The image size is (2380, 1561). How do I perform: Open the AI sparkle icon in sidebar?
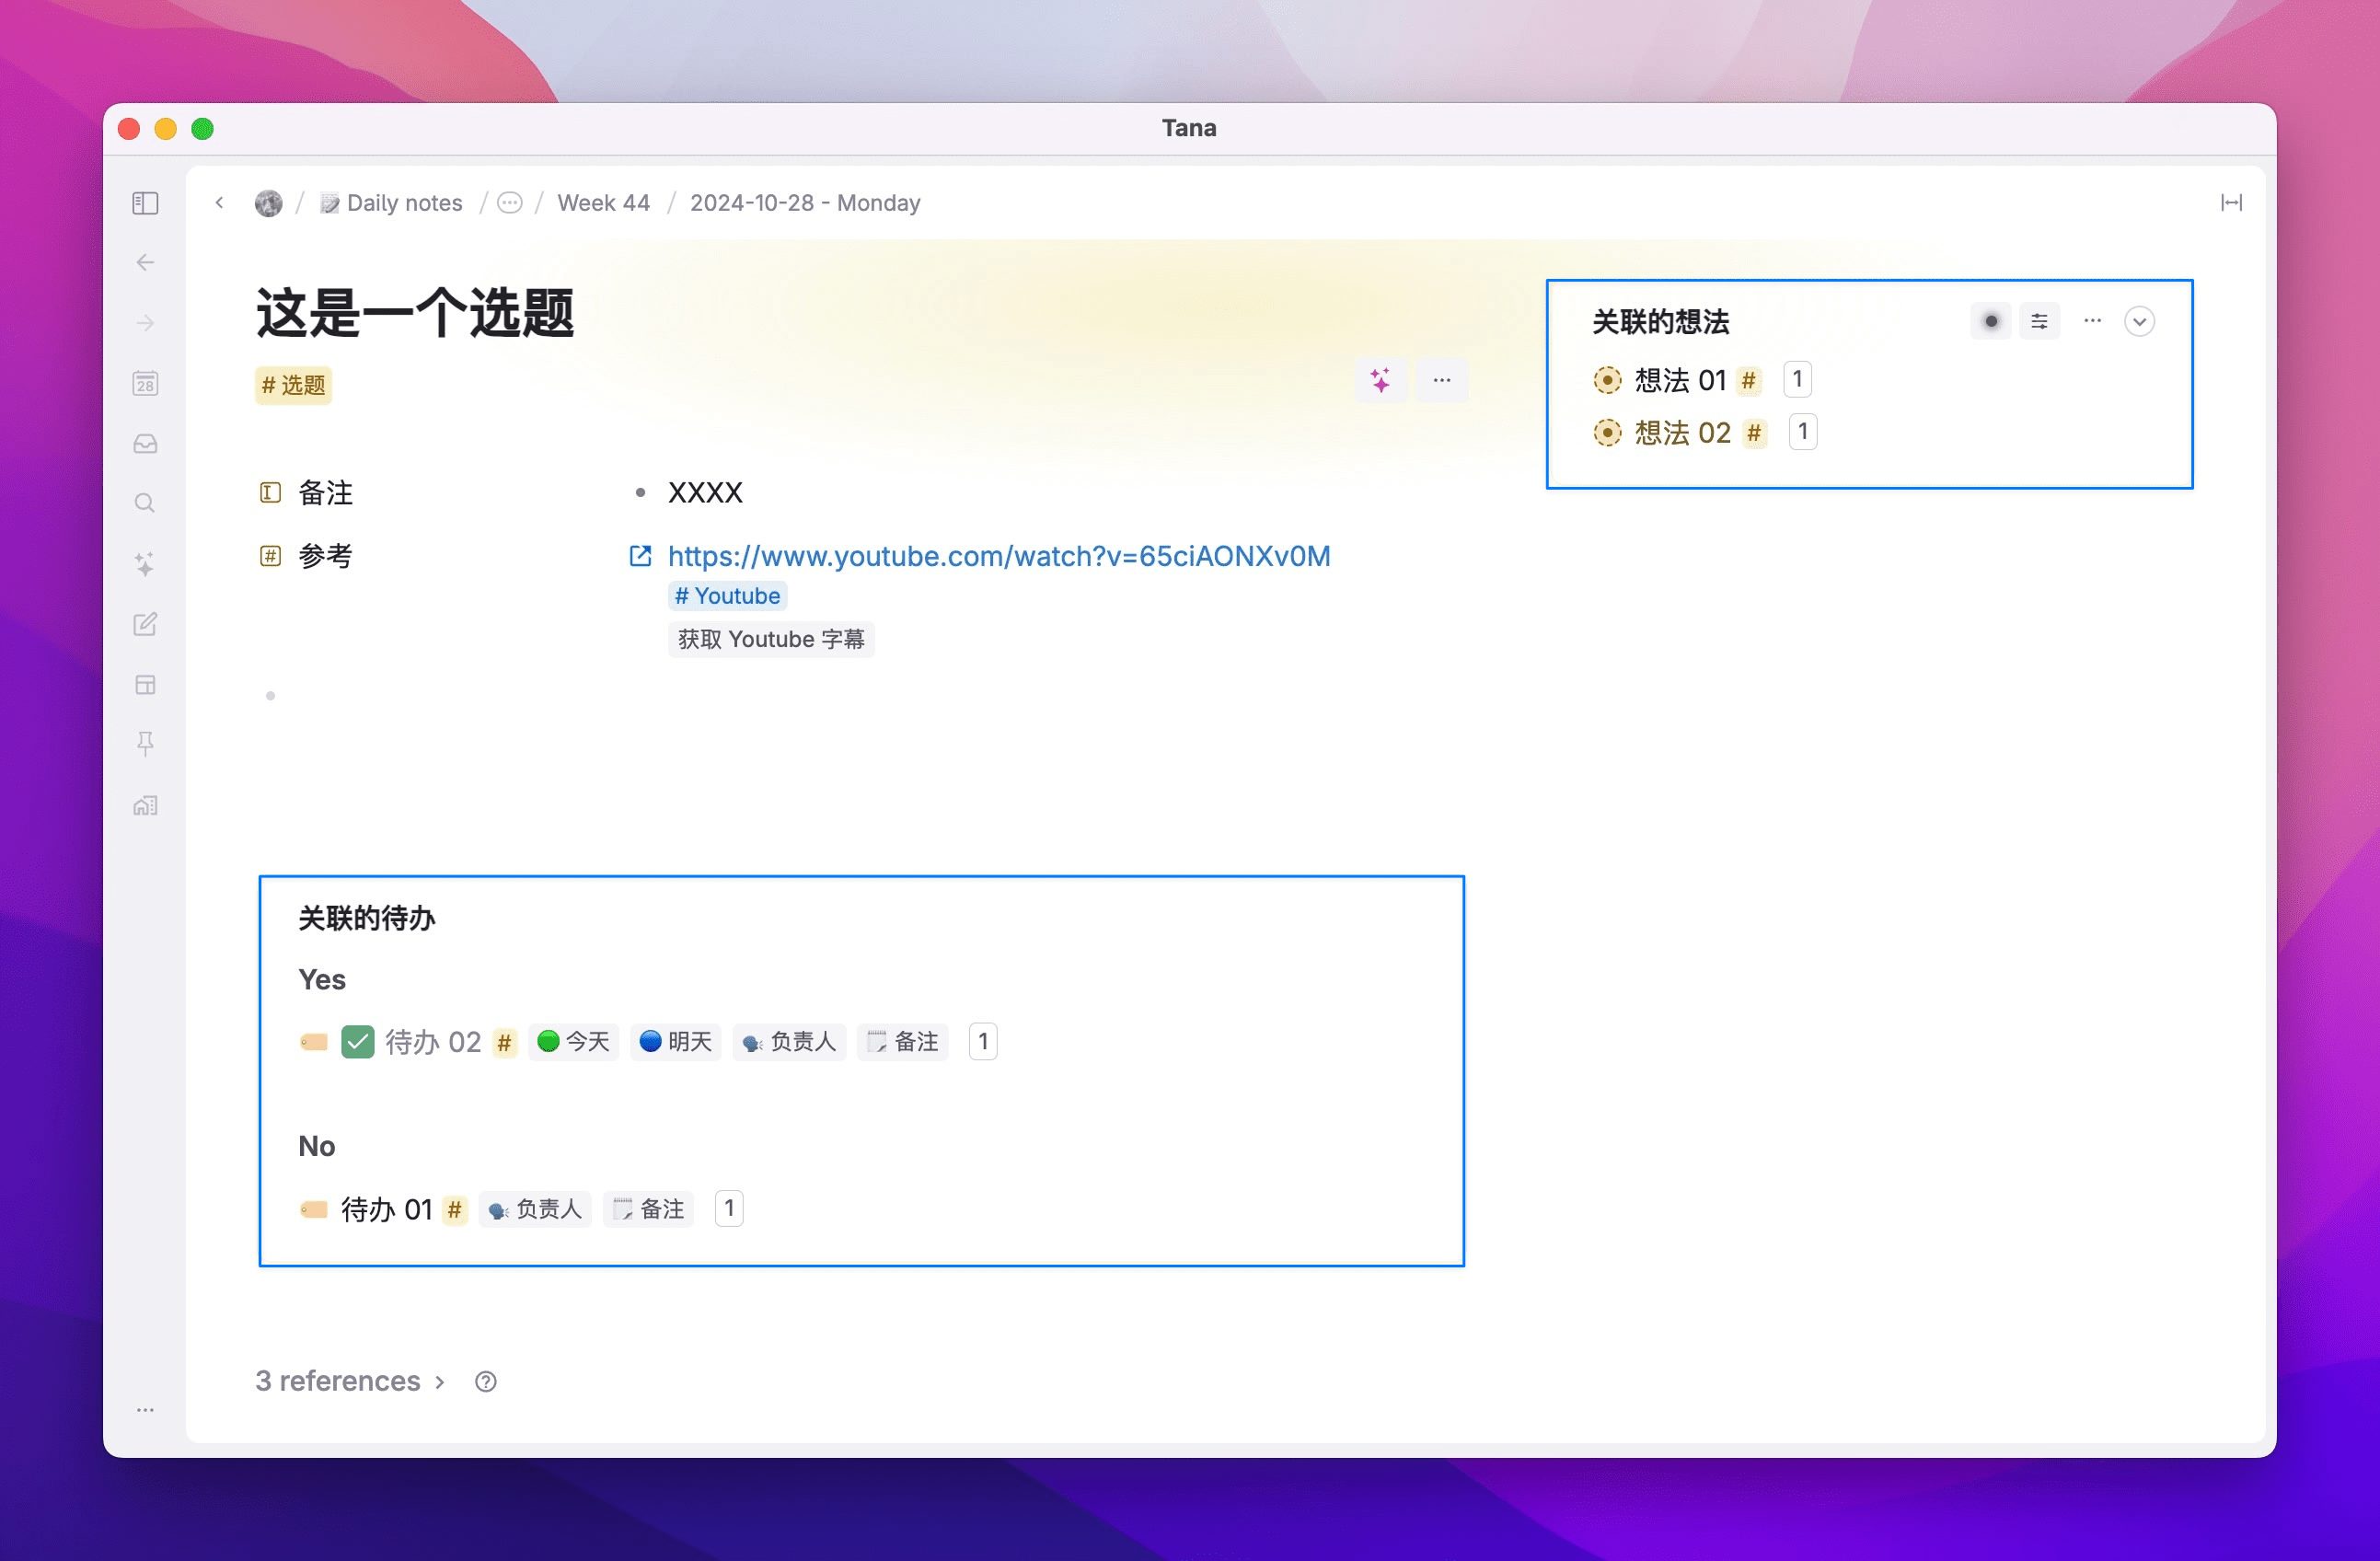pos(145,564)
